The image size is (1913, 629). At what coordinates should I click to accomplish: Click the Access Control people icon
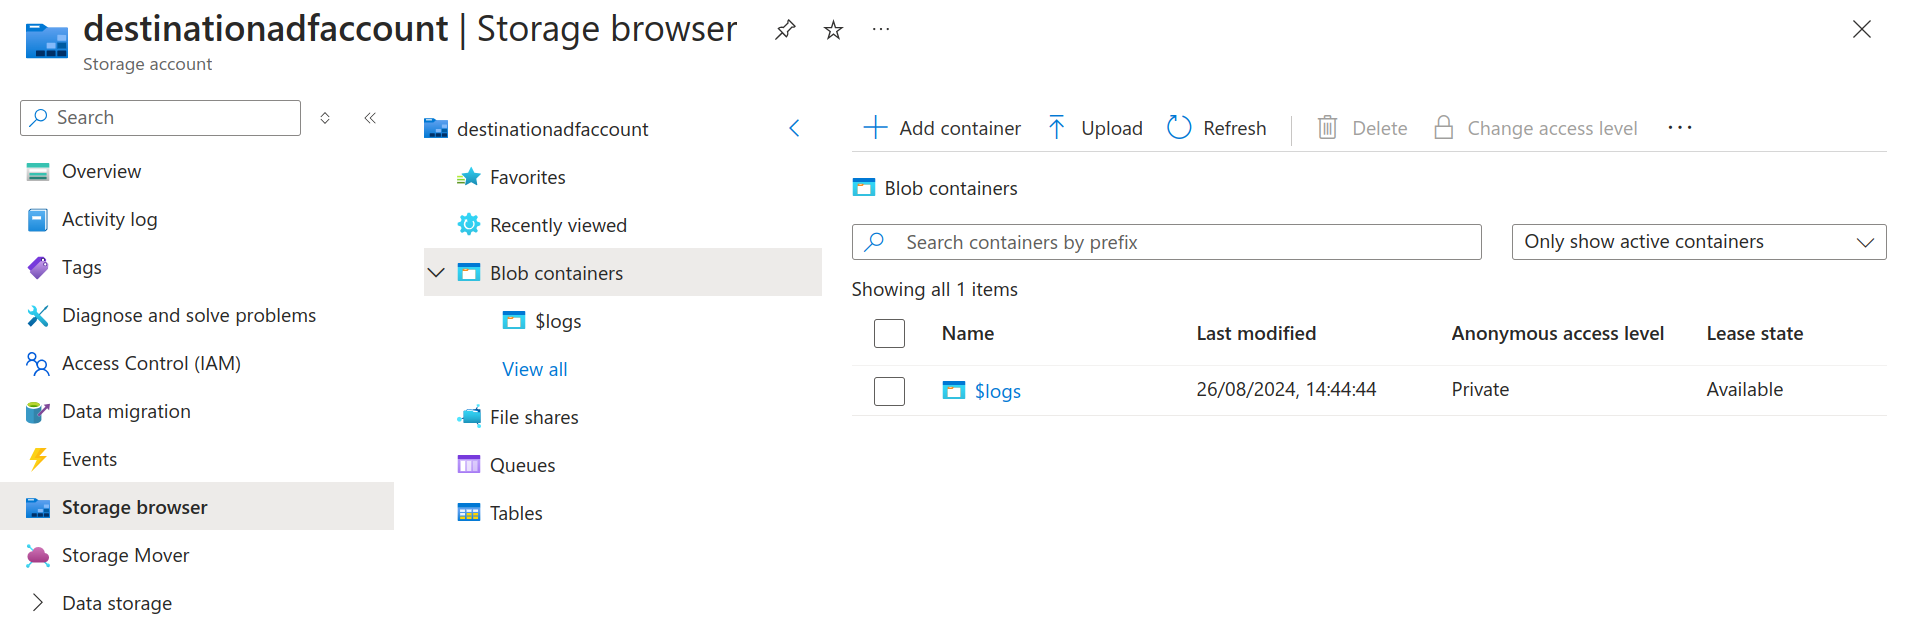point(38,364)
